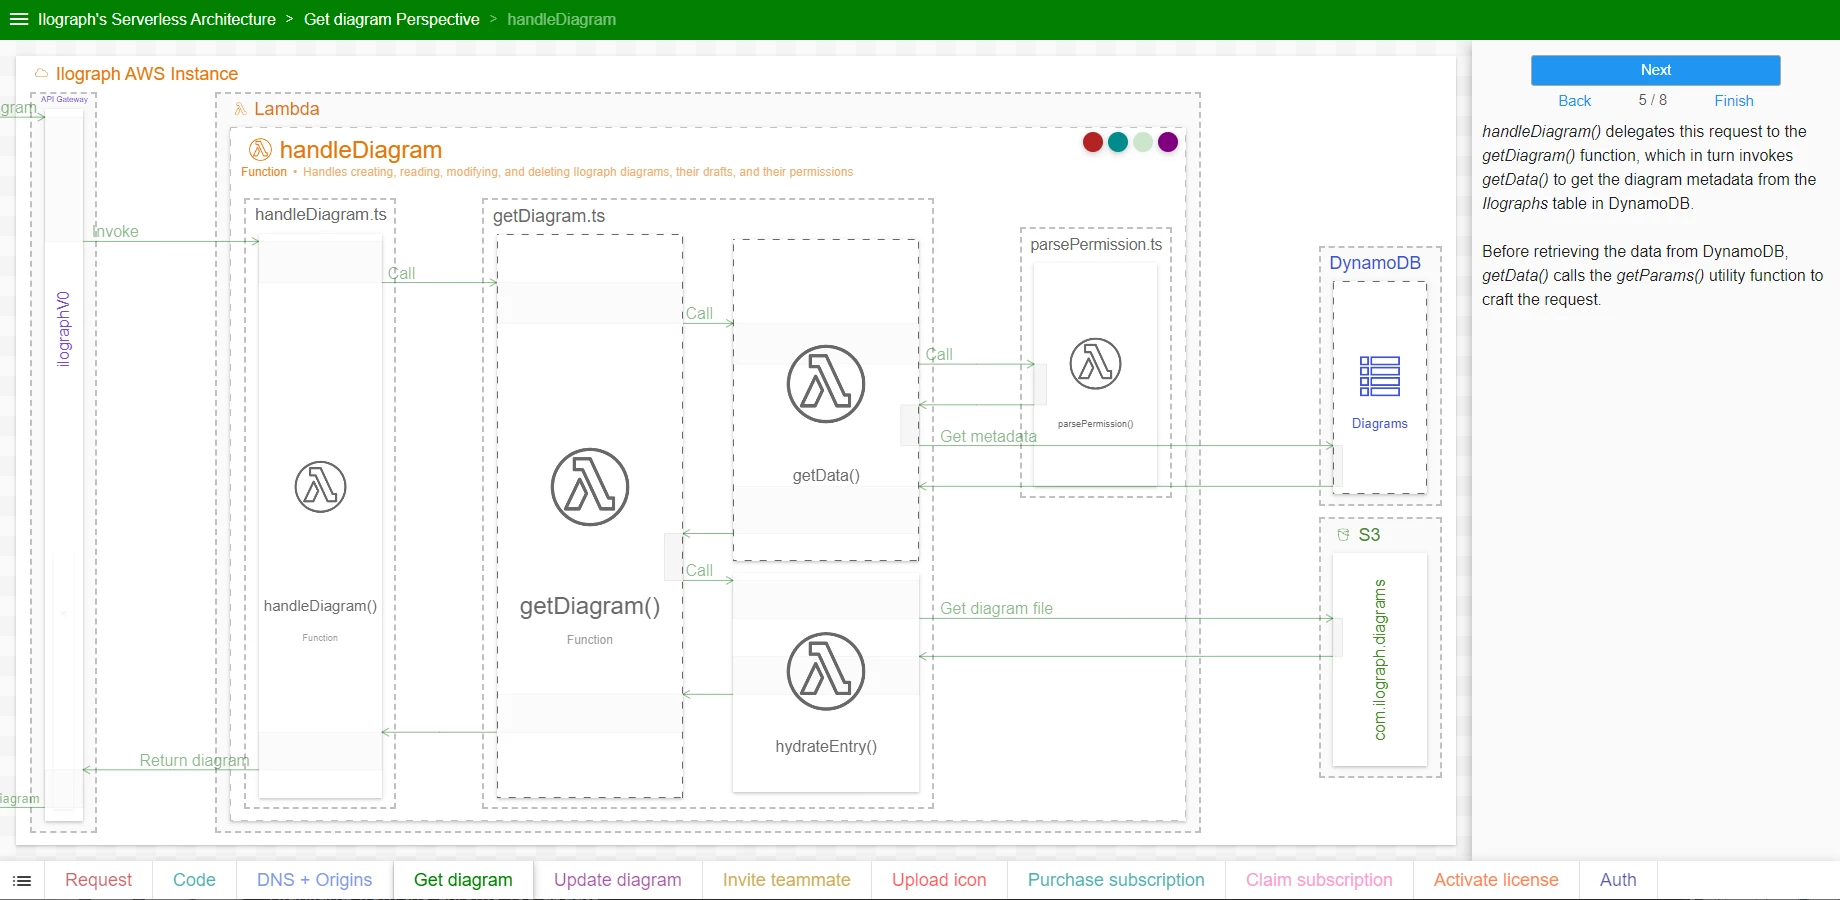Screen dimensions: 1840x900
Task: Select the Get diagram tab
Action: (x=463, y=880)
